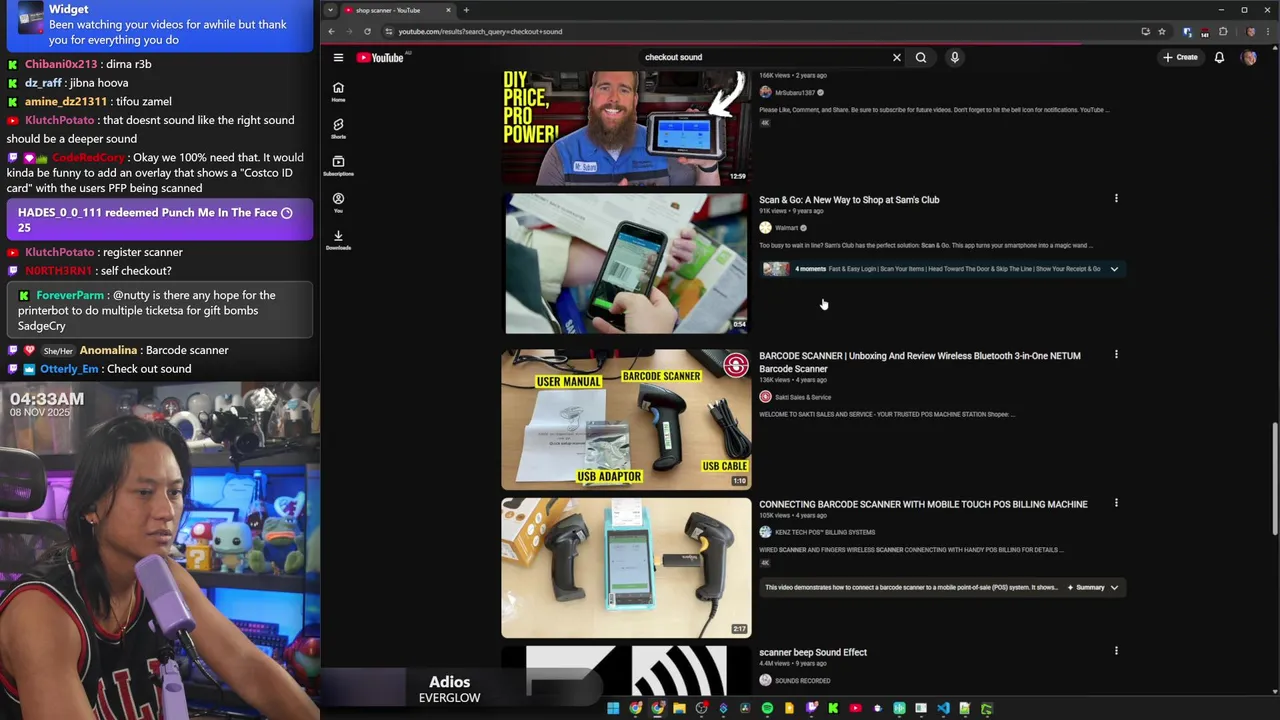Open more options for CONNECTING BARCODE SCANNER video
Screen dimensions: 1280x720
[x=1116, y=503]
